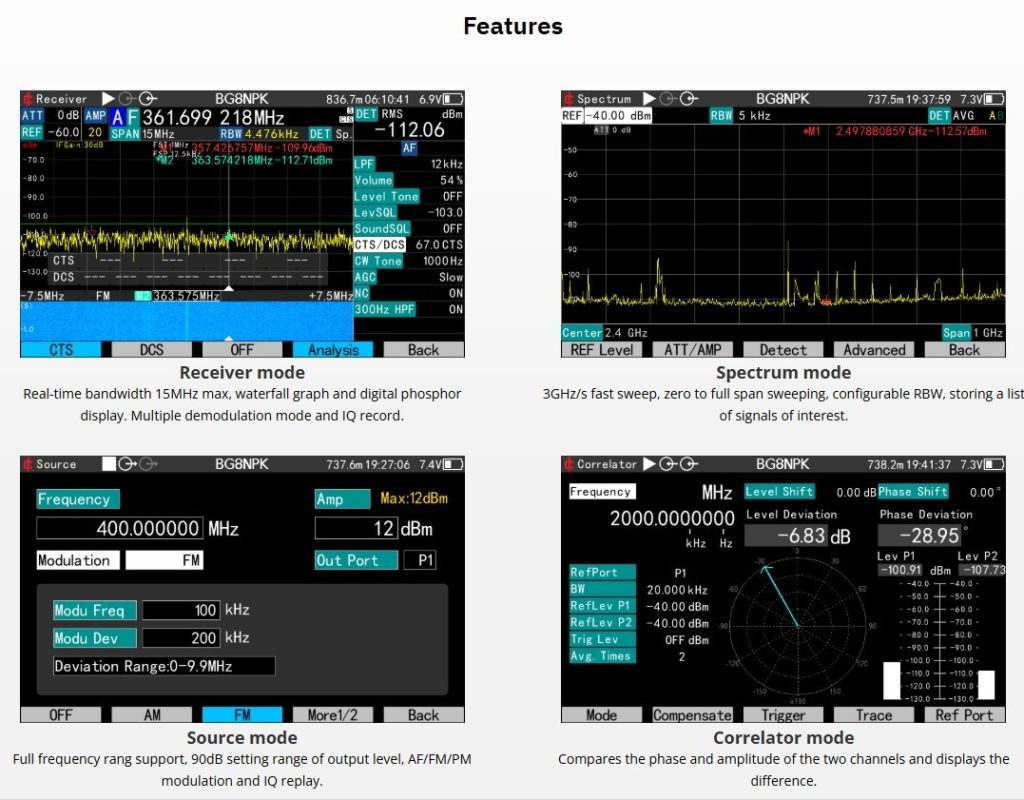Viewport: 1024px width, 800px height.
Task: Click the play icon in the Correlator status bar
Action: click(x=648, y=464)
